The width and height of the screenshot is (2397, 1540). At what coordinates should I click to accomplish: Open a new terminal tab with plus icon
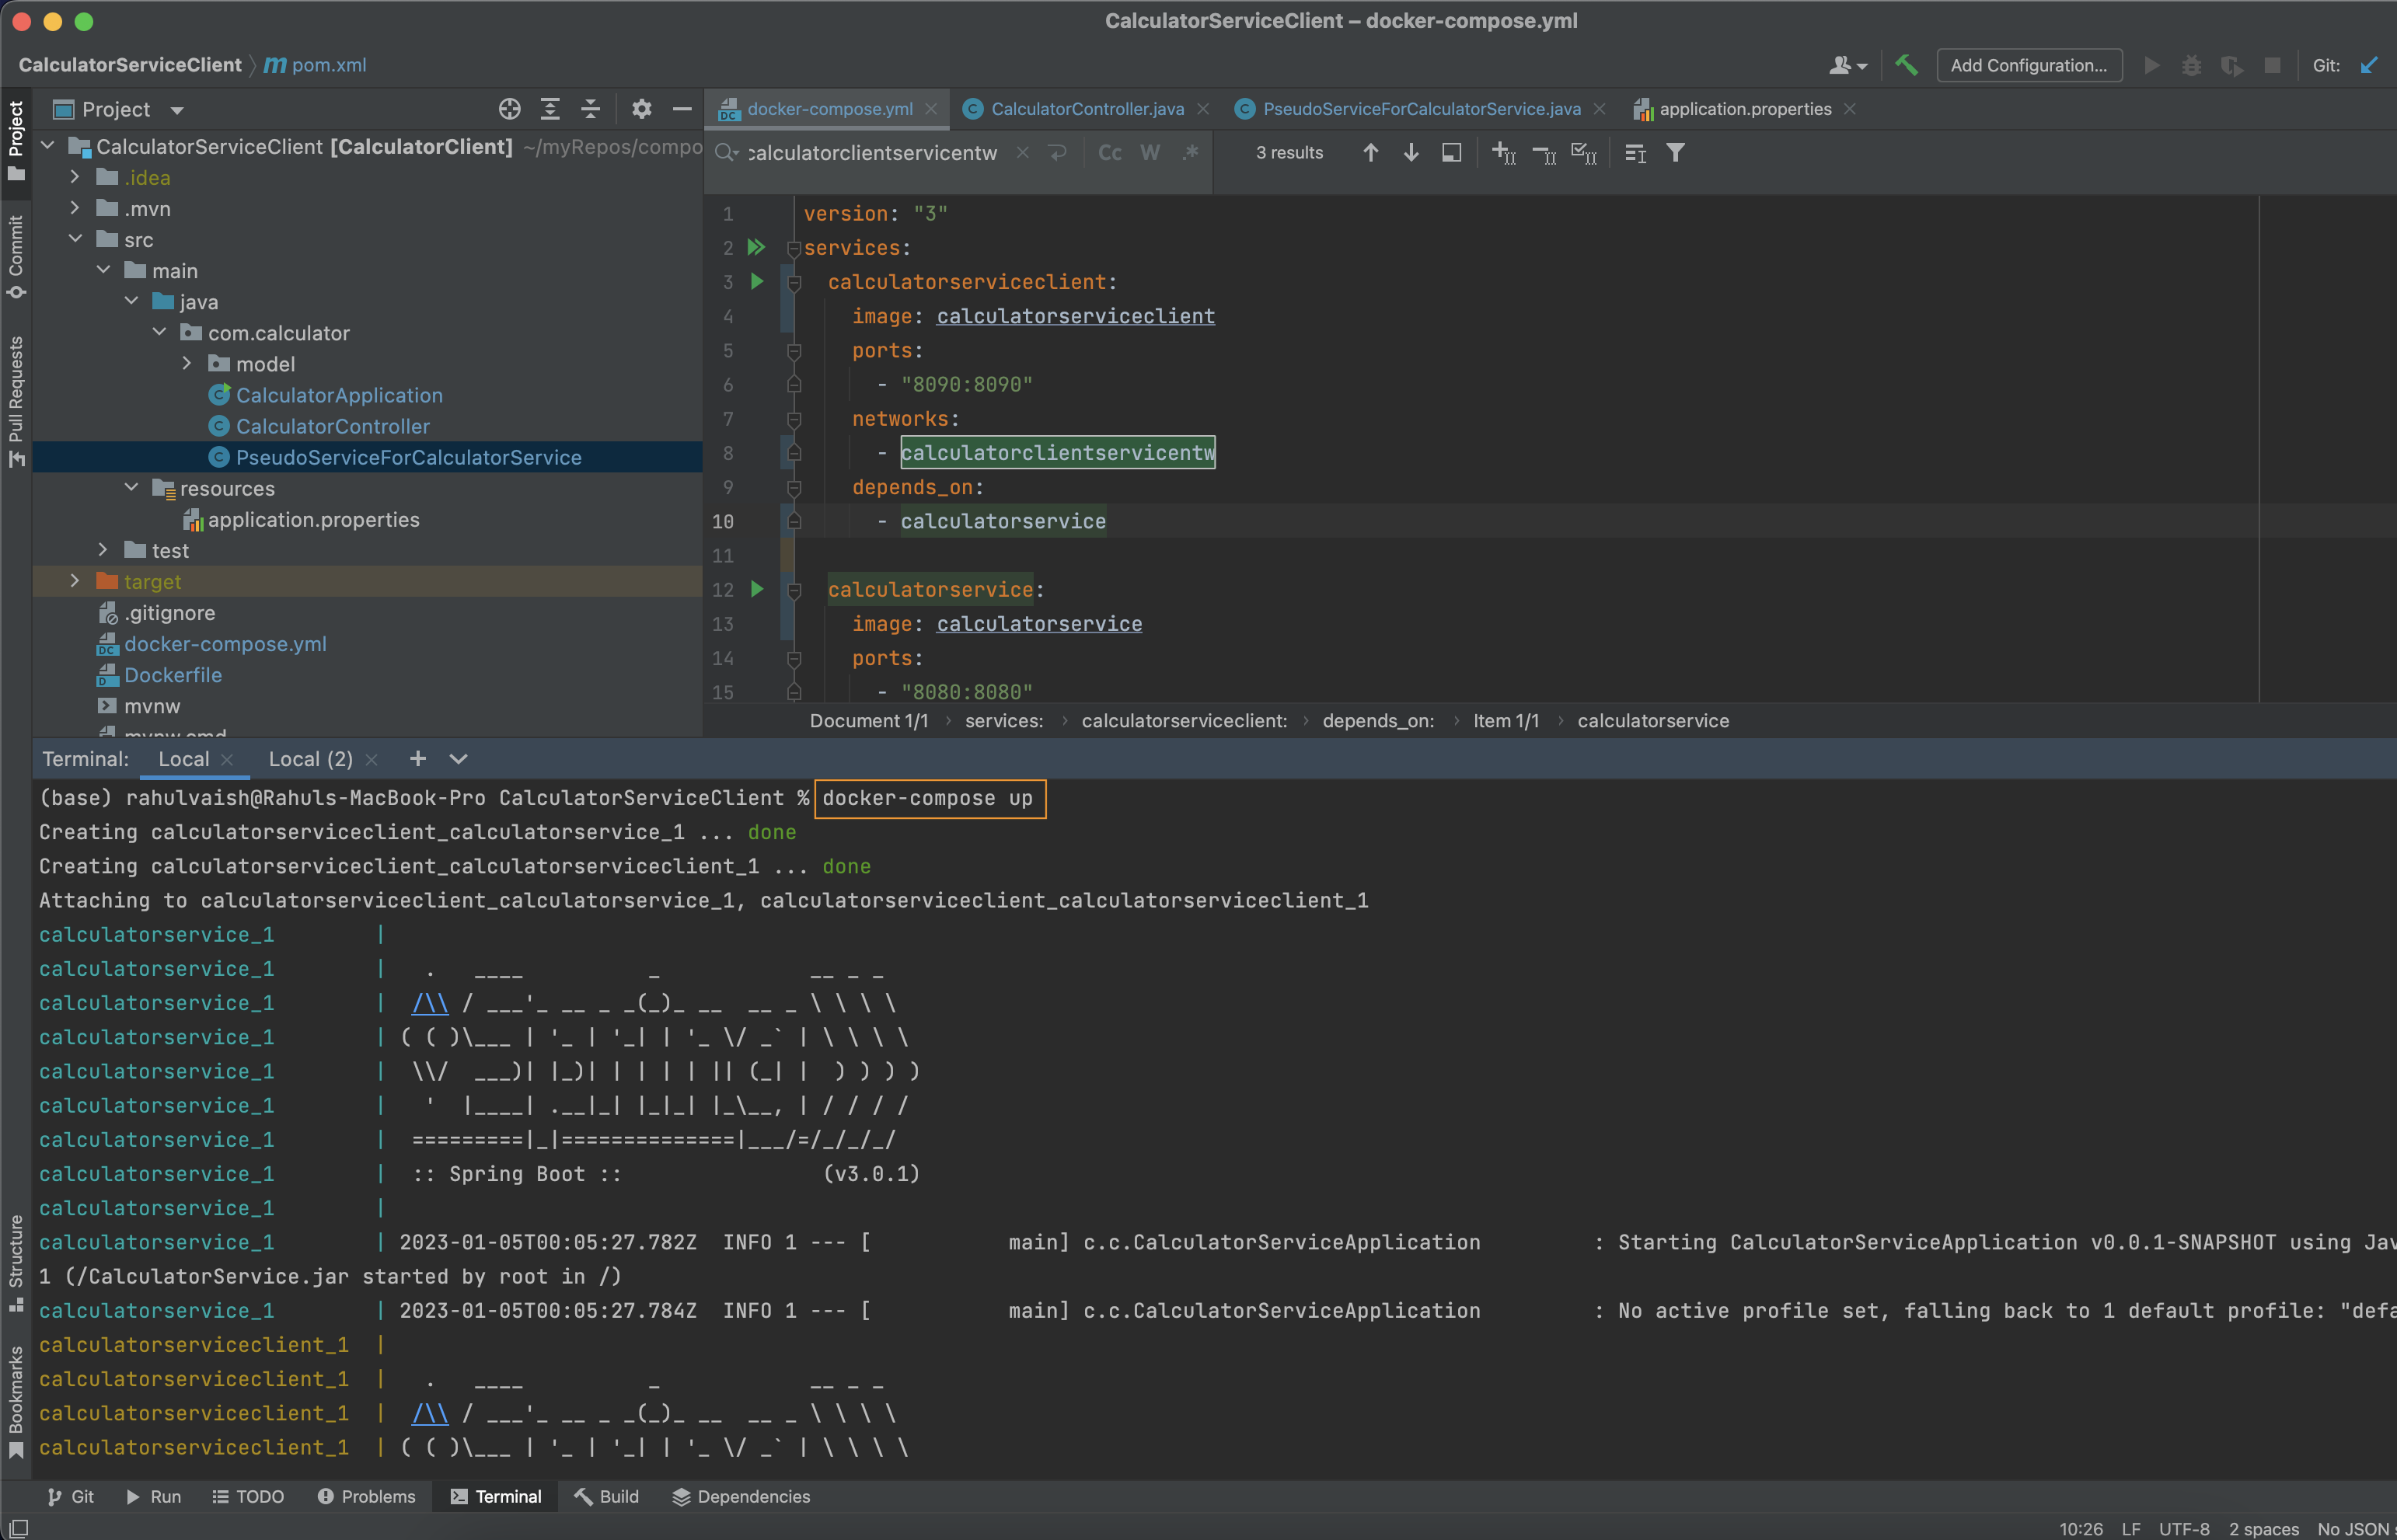point(418,759)
